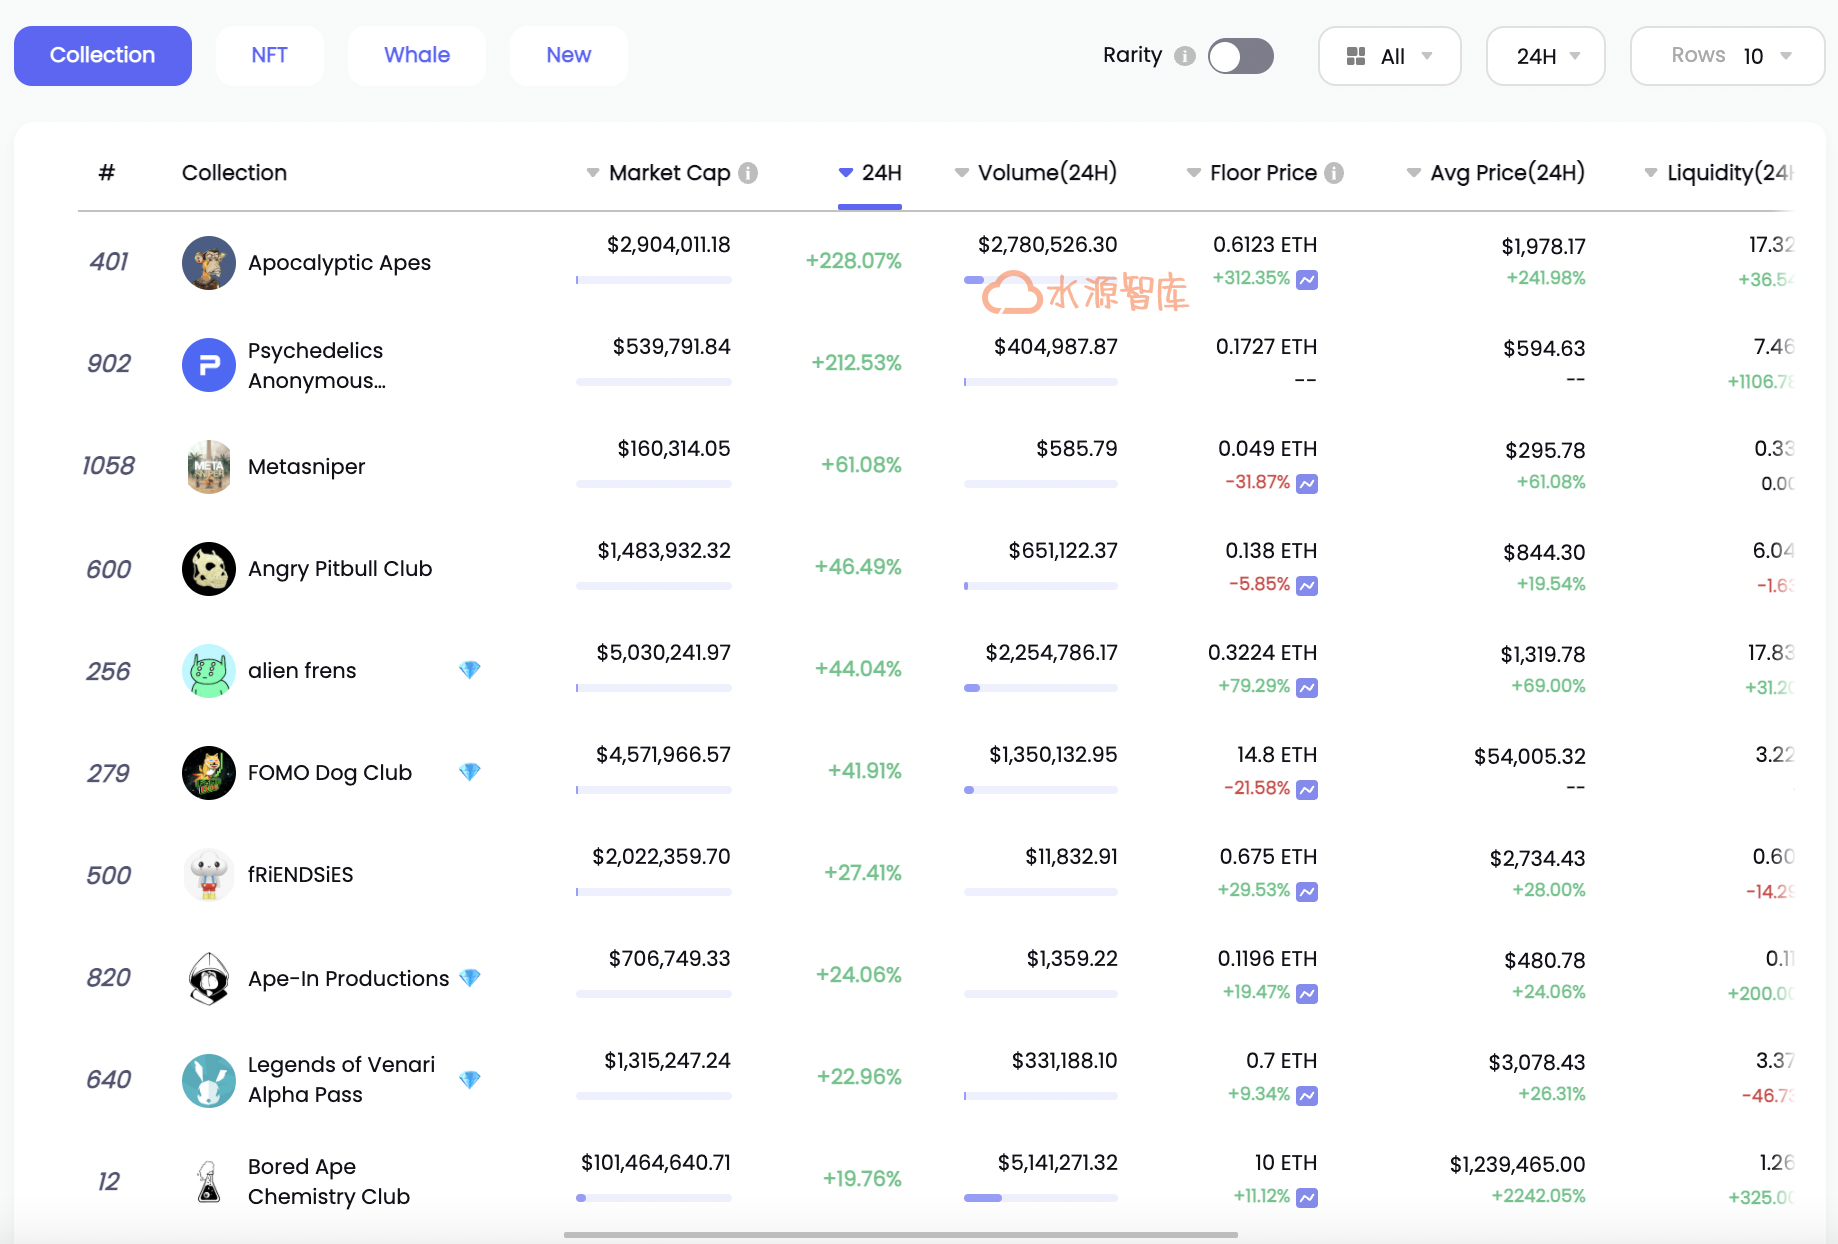Open the Apocalyptic Apes collection name
Screen dimensions: 1838x1244
(x=340, y=263)
